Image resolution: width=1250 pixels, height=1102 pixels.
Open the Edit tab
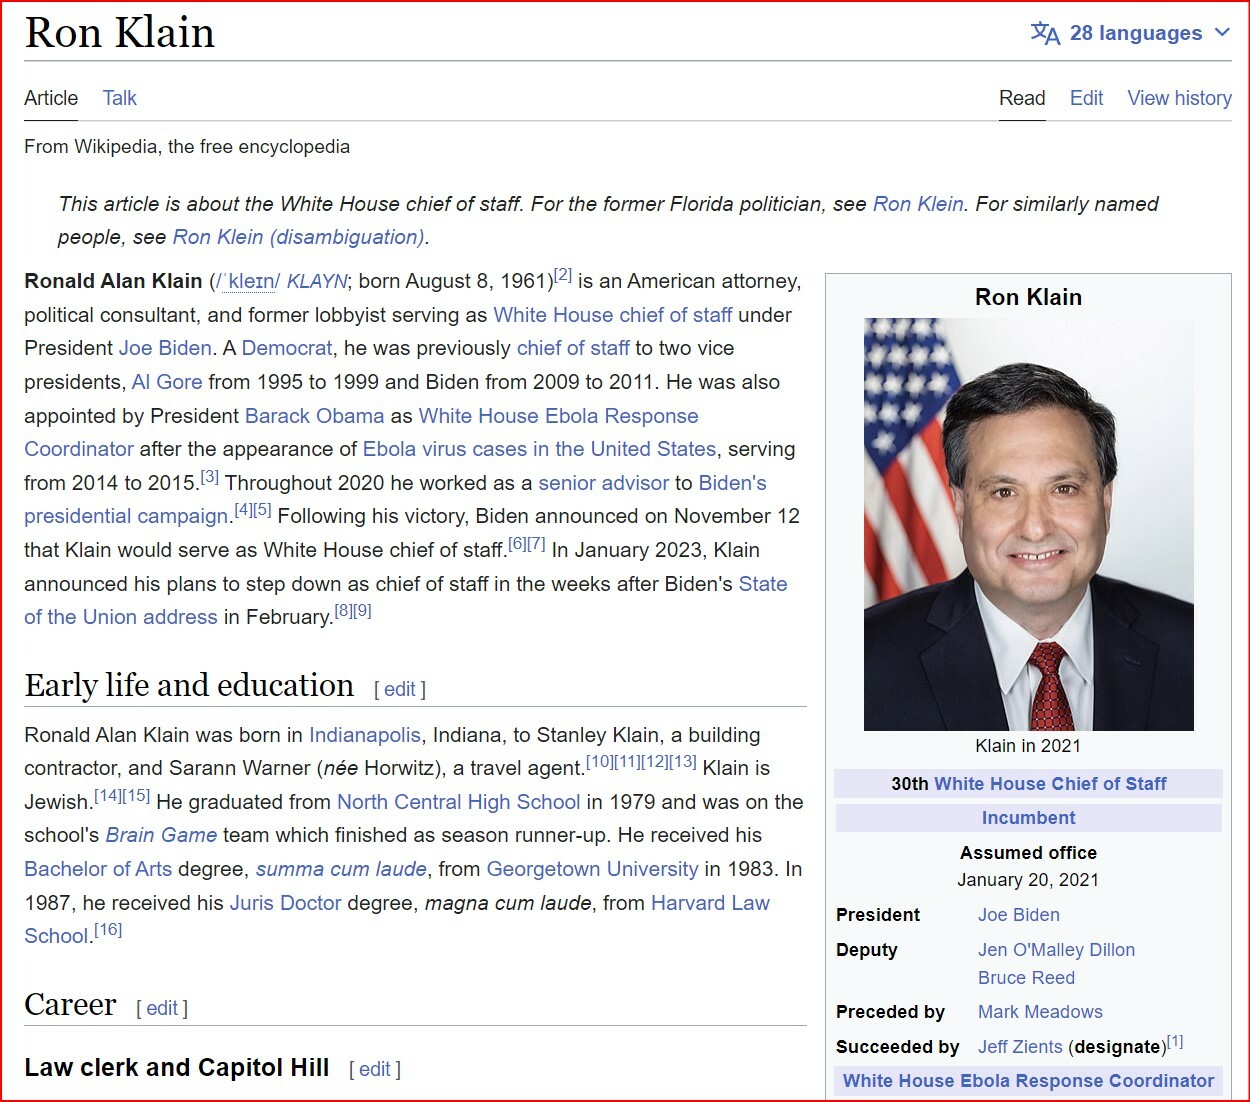point(1086,98)
